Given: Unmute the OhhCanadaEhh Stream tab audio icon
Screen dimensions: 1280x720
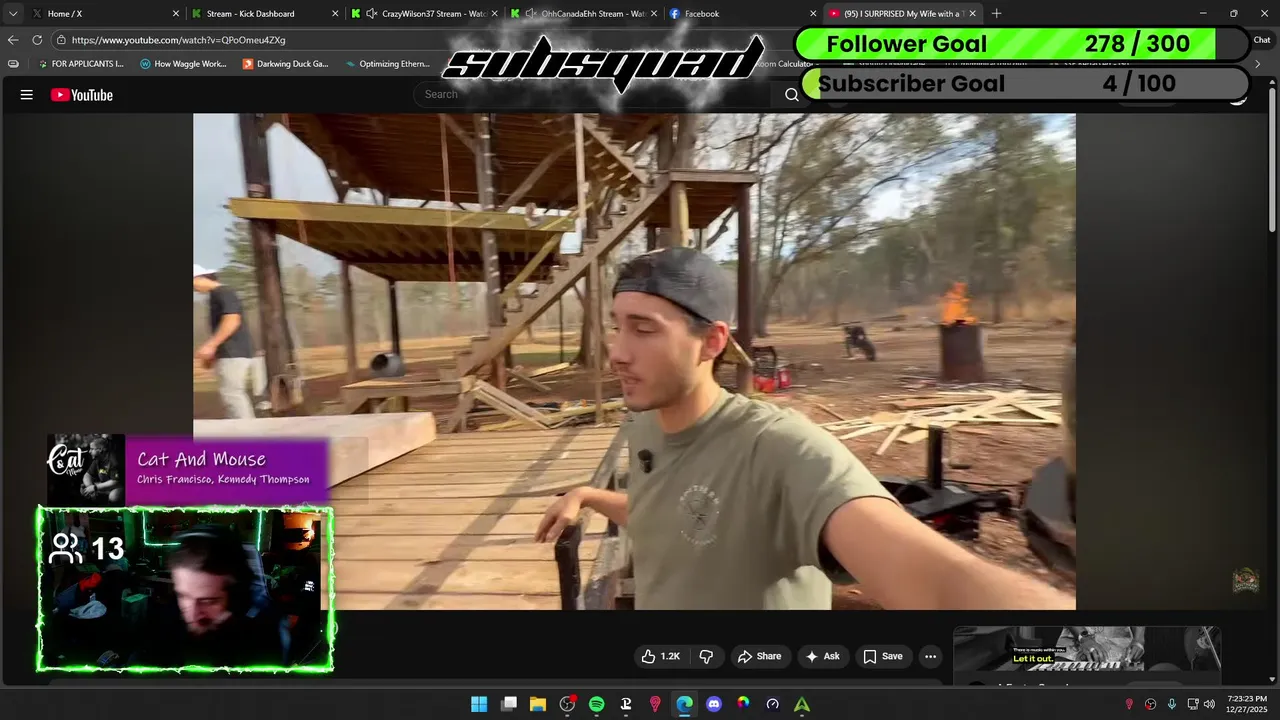Looking at the screenshot, I should pyautogui.click(x=530, y=14).
